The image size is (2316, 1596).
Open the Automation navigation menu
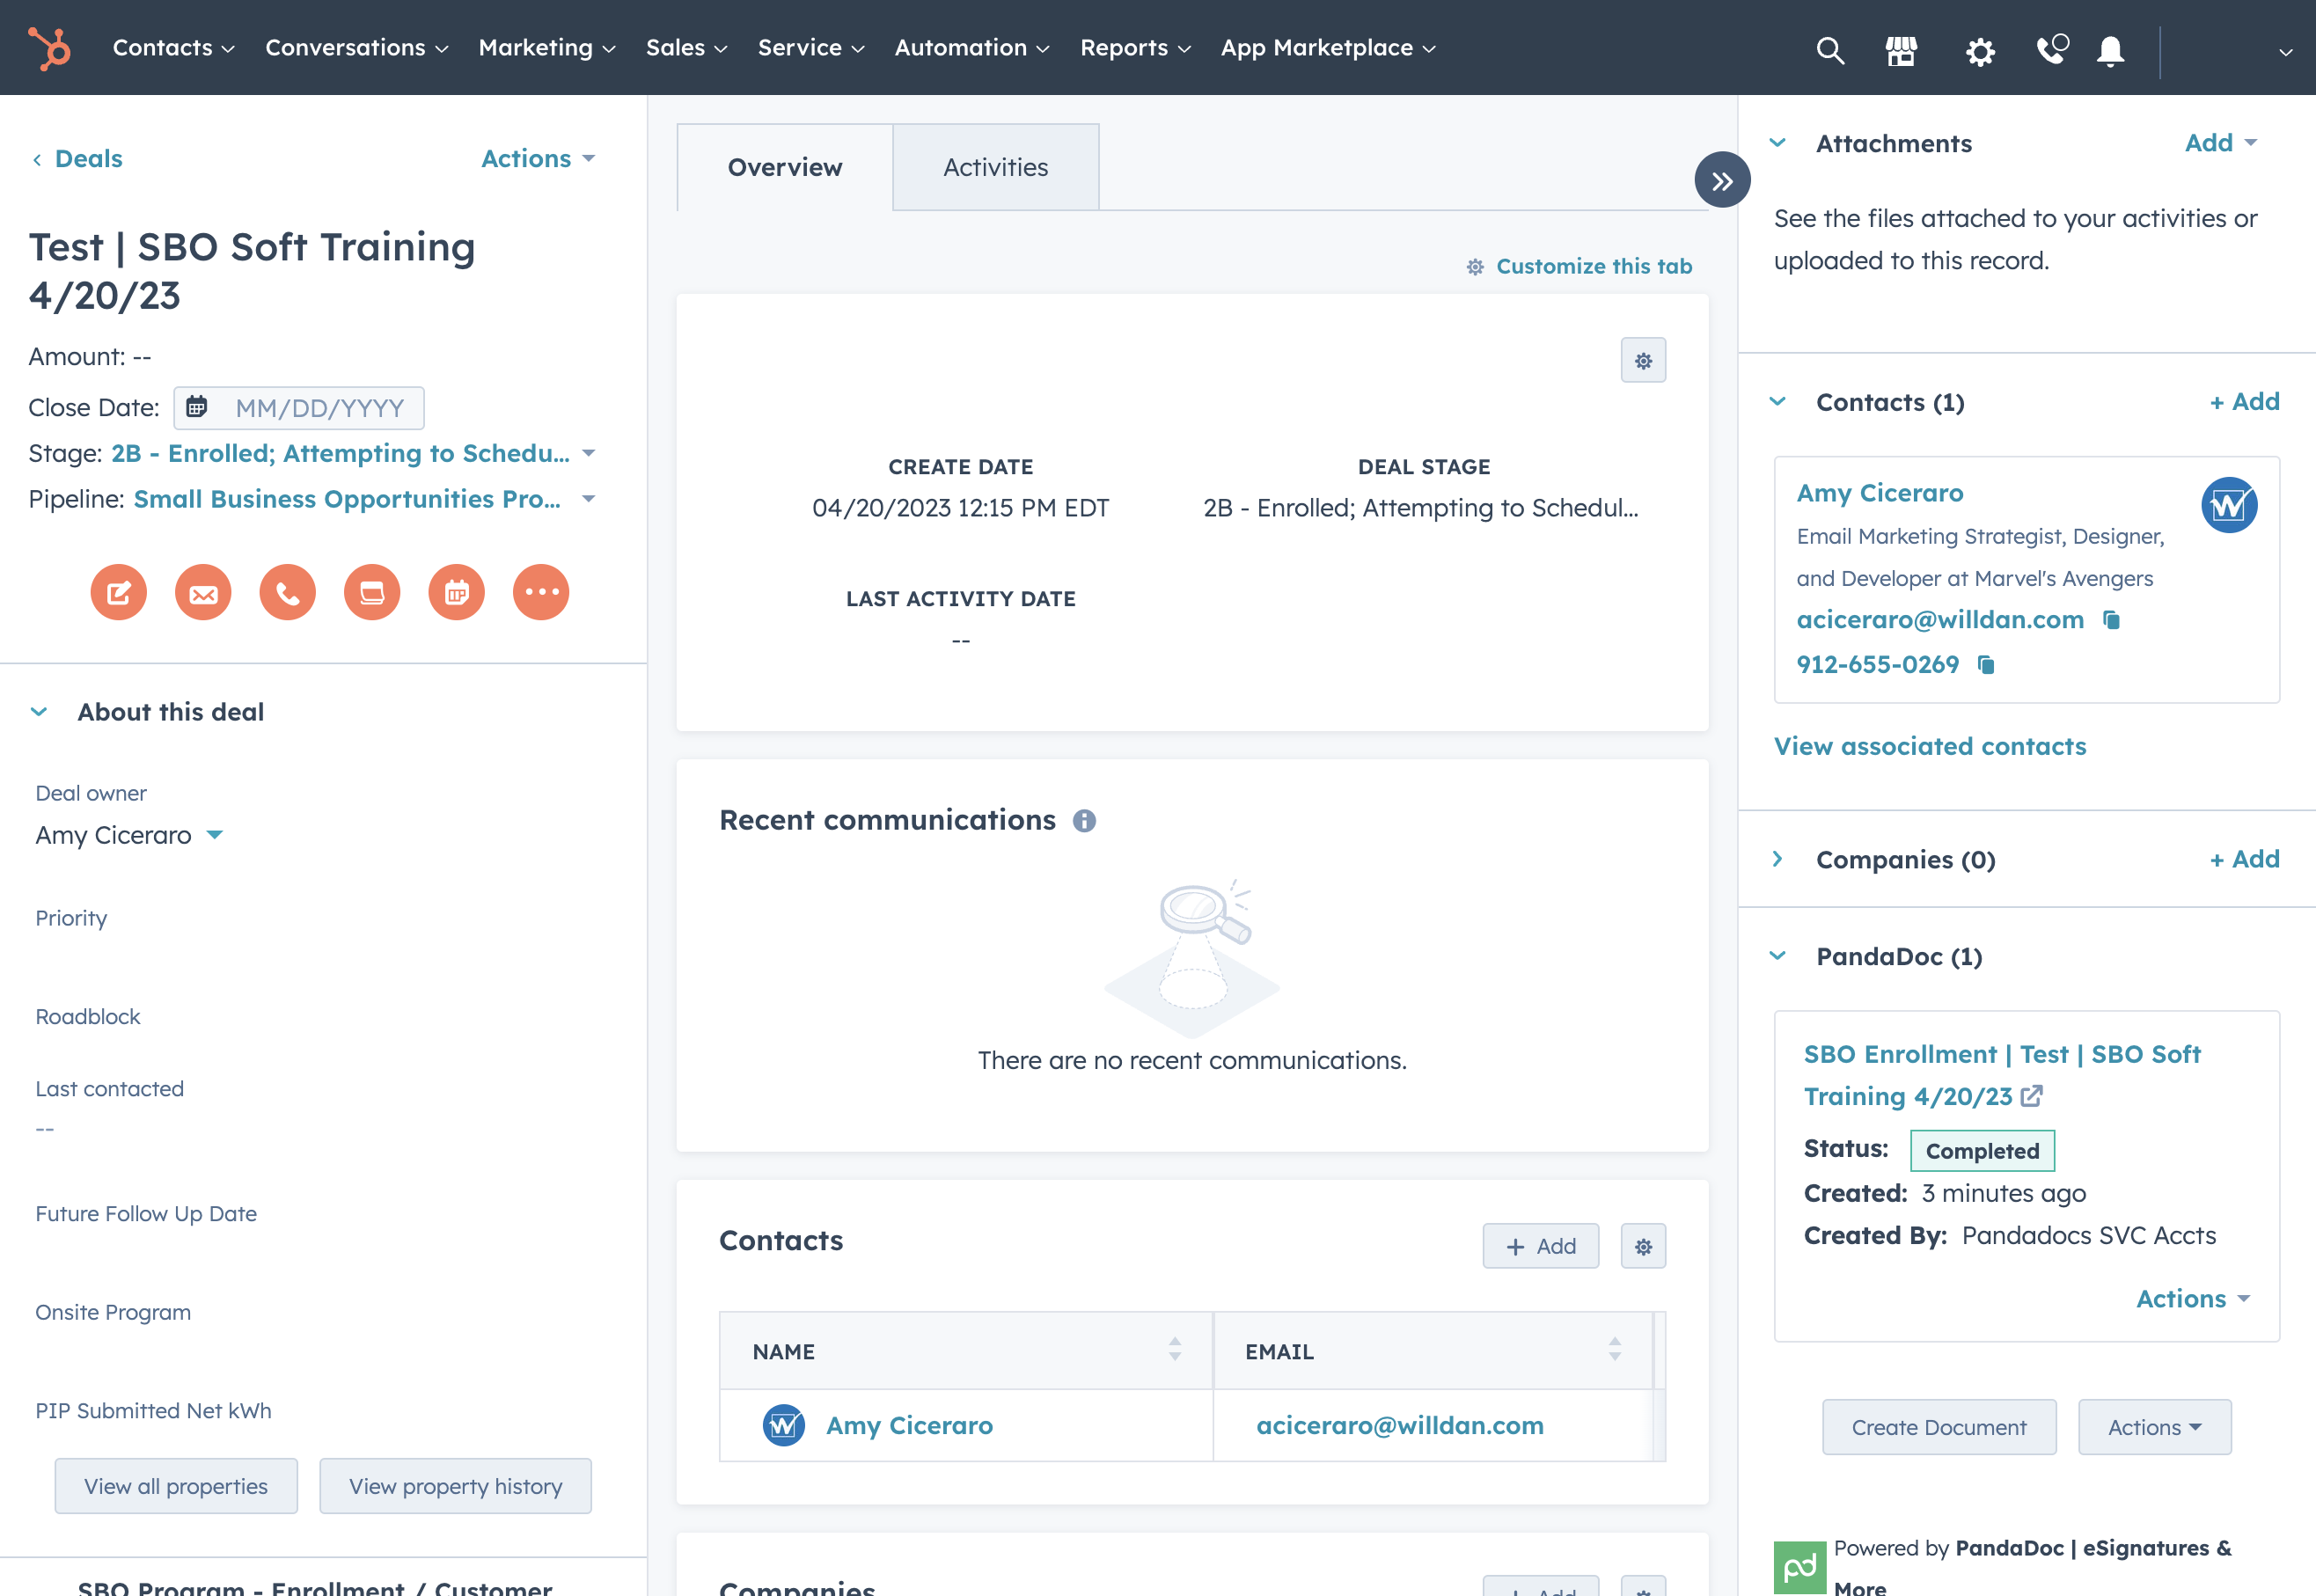coord(972,48)
